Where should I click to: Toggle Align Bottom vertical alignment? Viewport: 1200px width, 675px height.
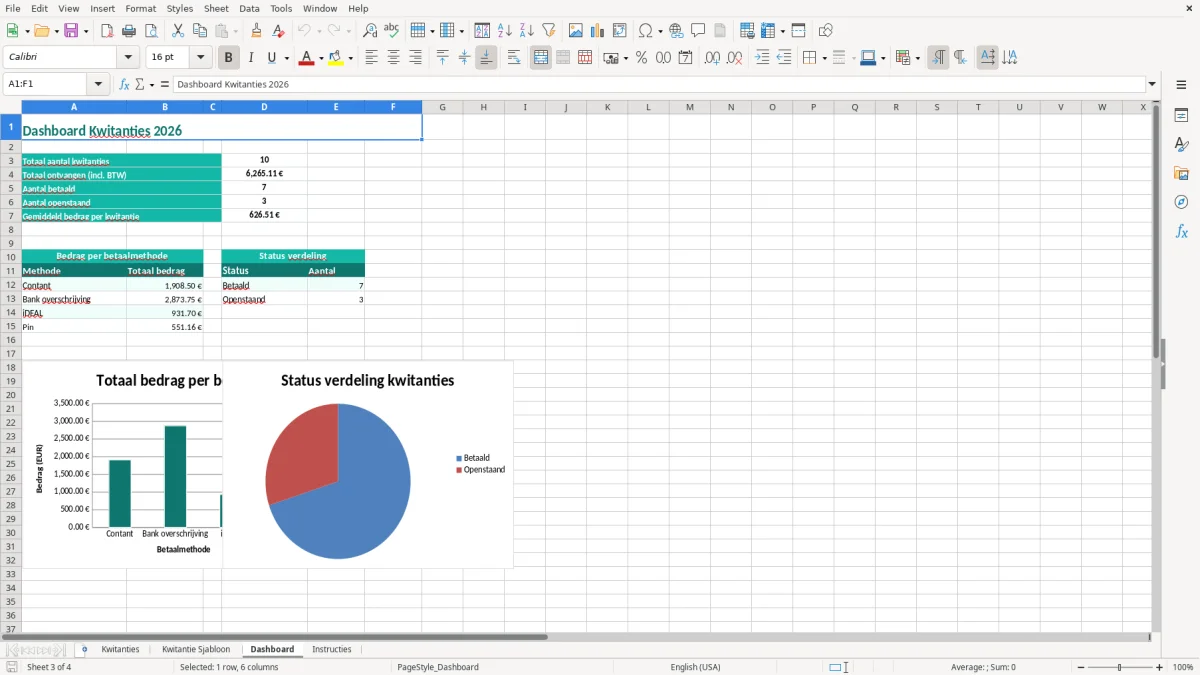[x=486, y=58]
